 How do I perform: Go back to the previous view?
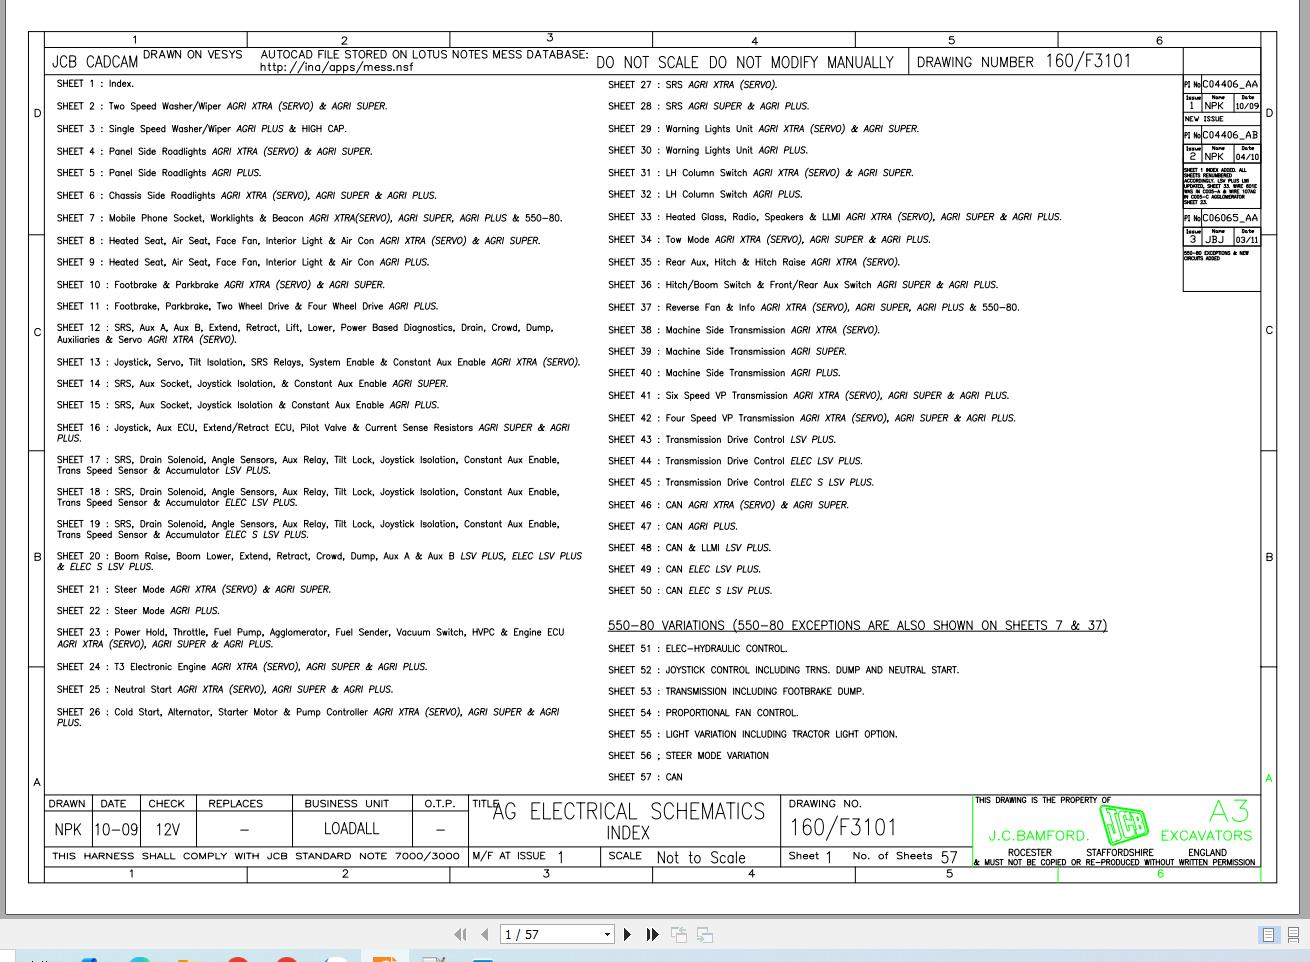coord(679,934)
